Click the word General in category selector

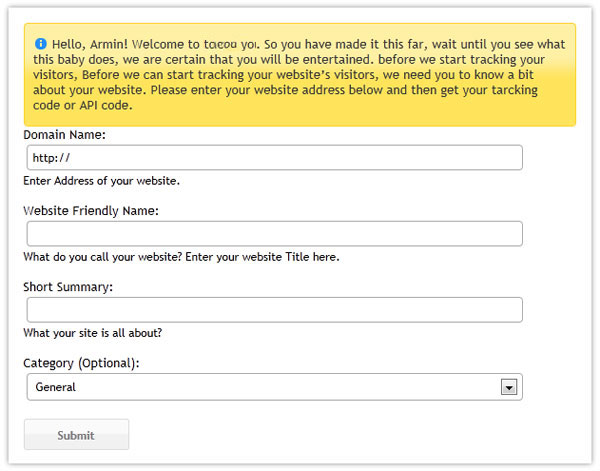[55, 387]
